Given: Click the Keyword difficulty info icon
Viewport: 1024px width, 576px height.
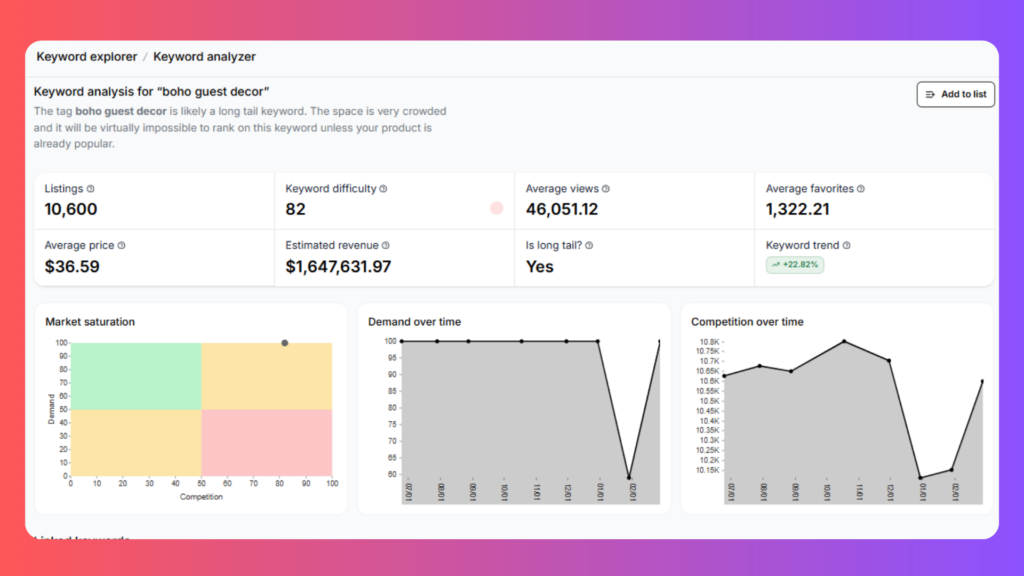Looking at the screenshot, I should click(383, 189).
